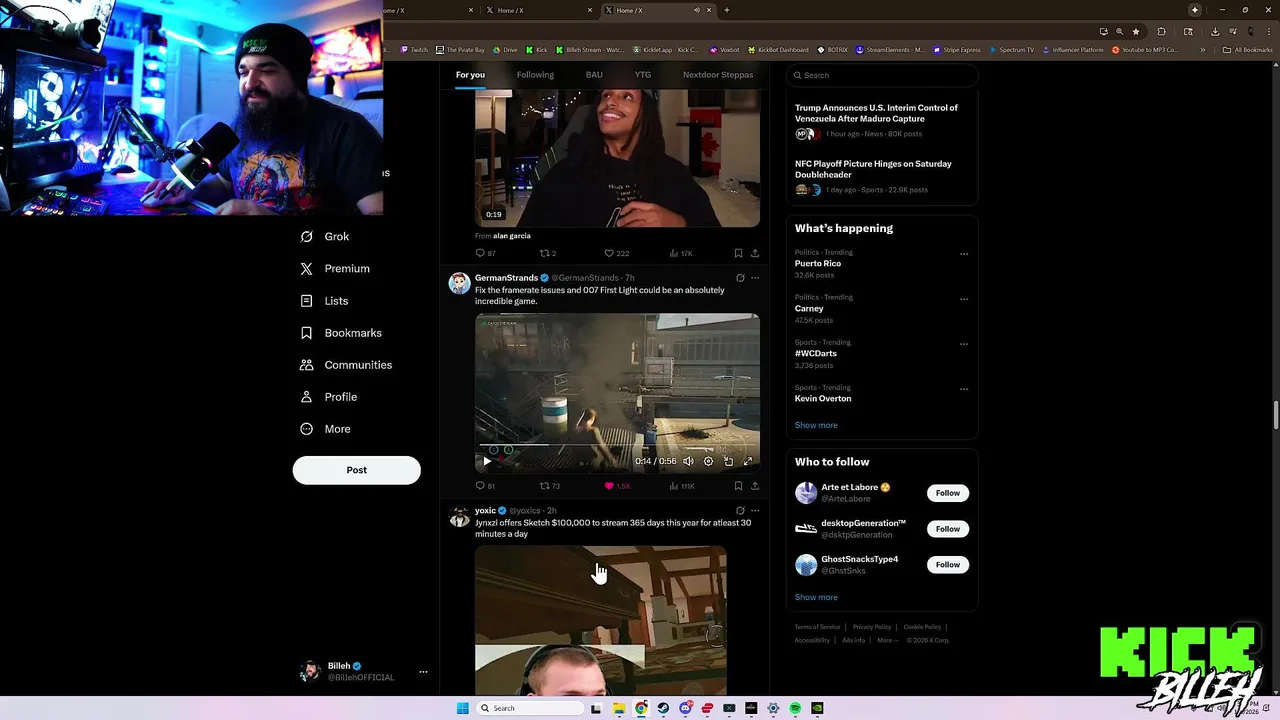Screen dimensions: 1280x720
Task: Open the BAU list tab
Action: [x=594, y=75]
